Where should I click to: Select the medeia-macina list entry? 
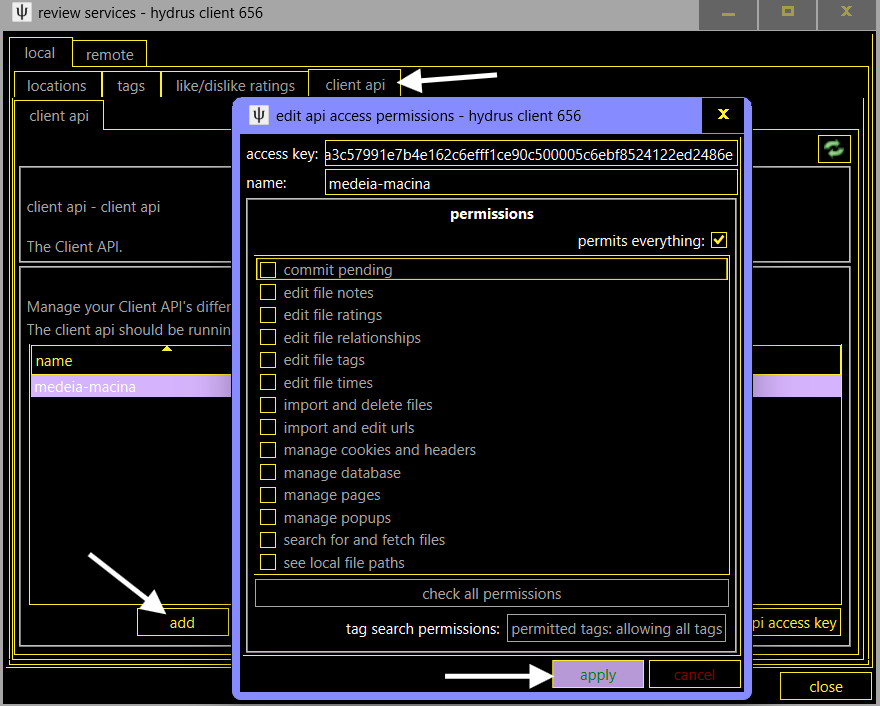pos(130,386)
